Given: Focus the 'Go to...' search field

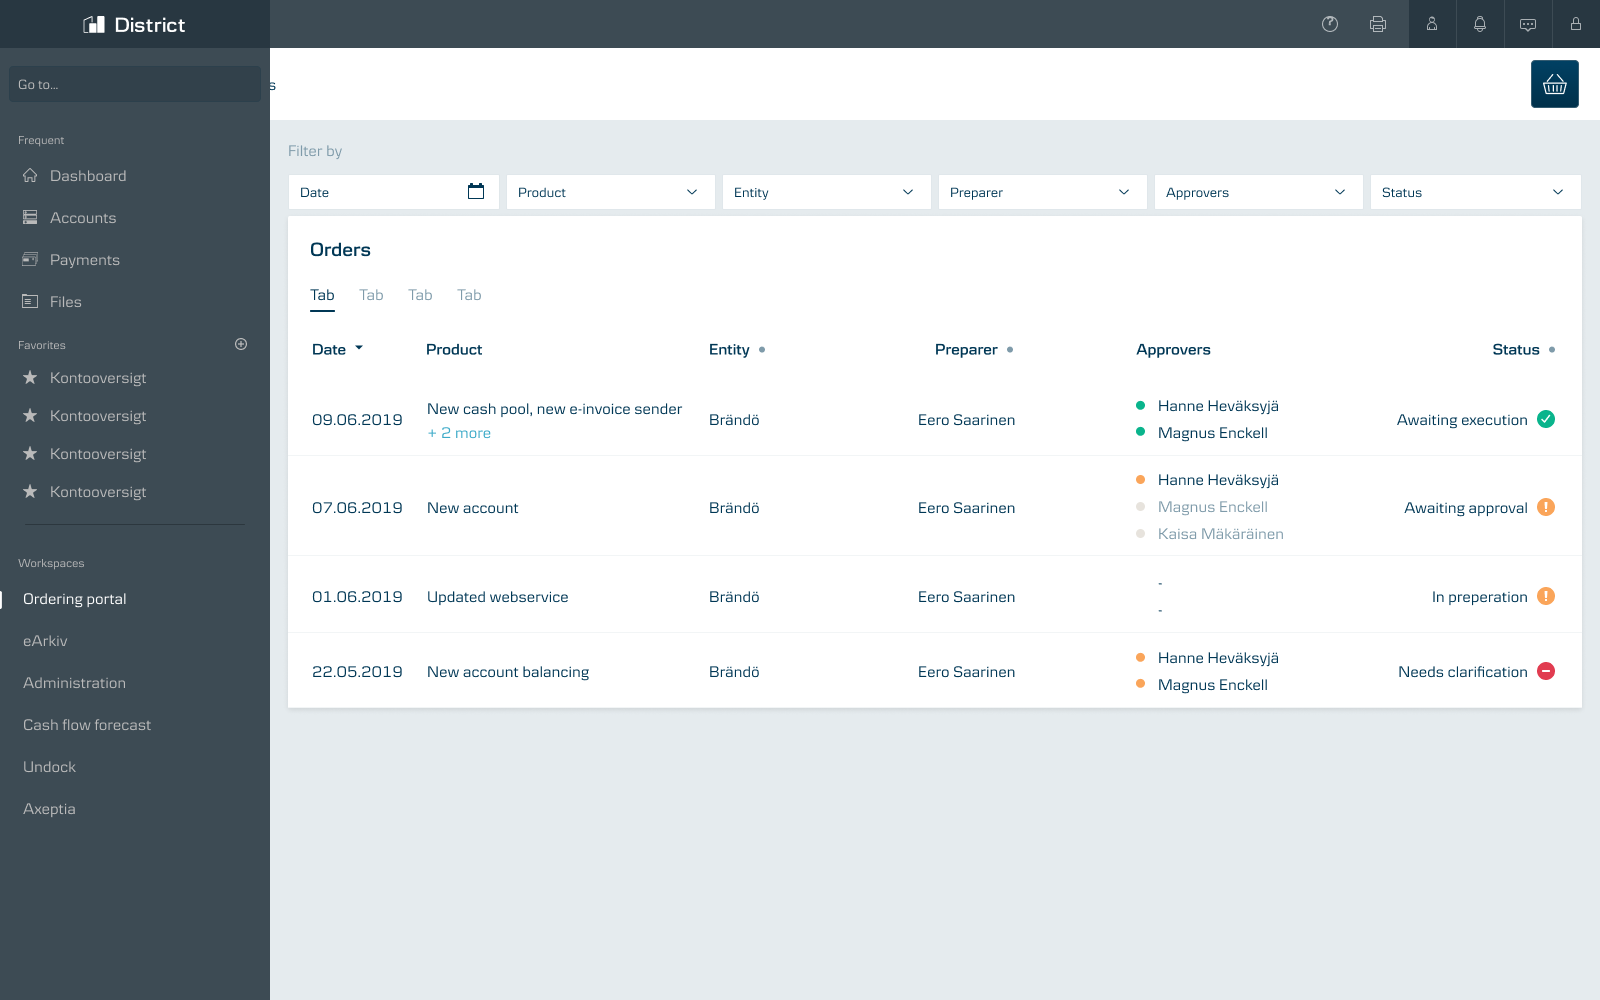Looking at the screenshot, I should click(x=135, y=84).
